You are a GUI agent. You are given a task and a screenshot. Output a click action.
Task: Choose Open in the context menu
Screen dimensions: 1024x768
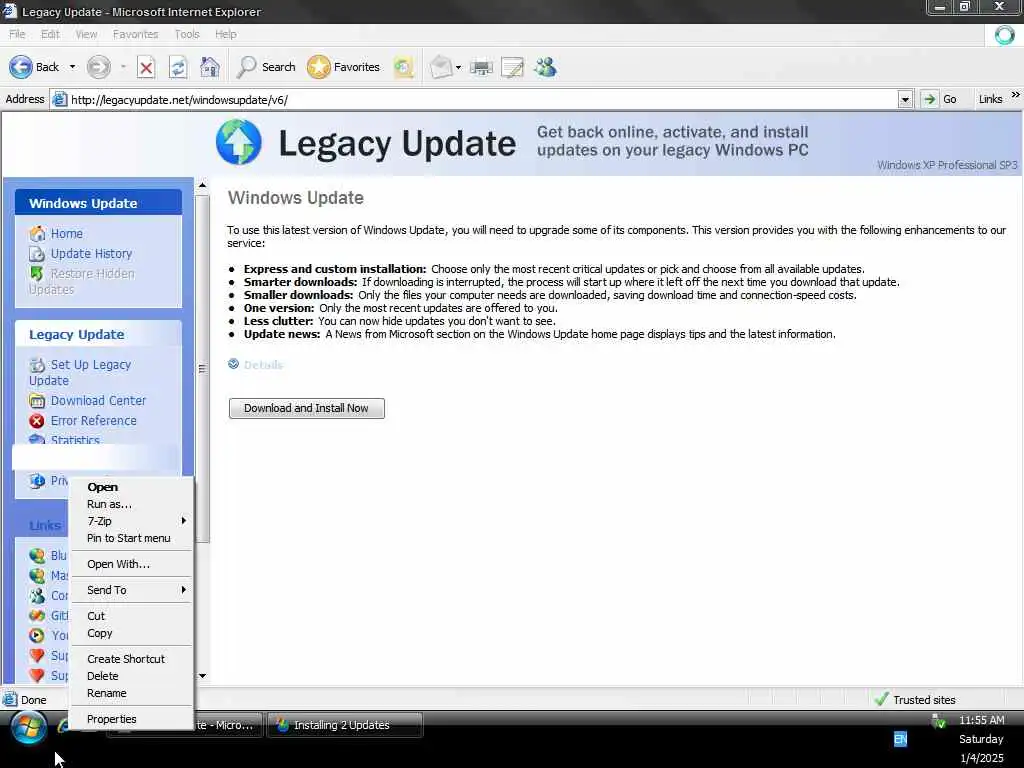point(130,487)
